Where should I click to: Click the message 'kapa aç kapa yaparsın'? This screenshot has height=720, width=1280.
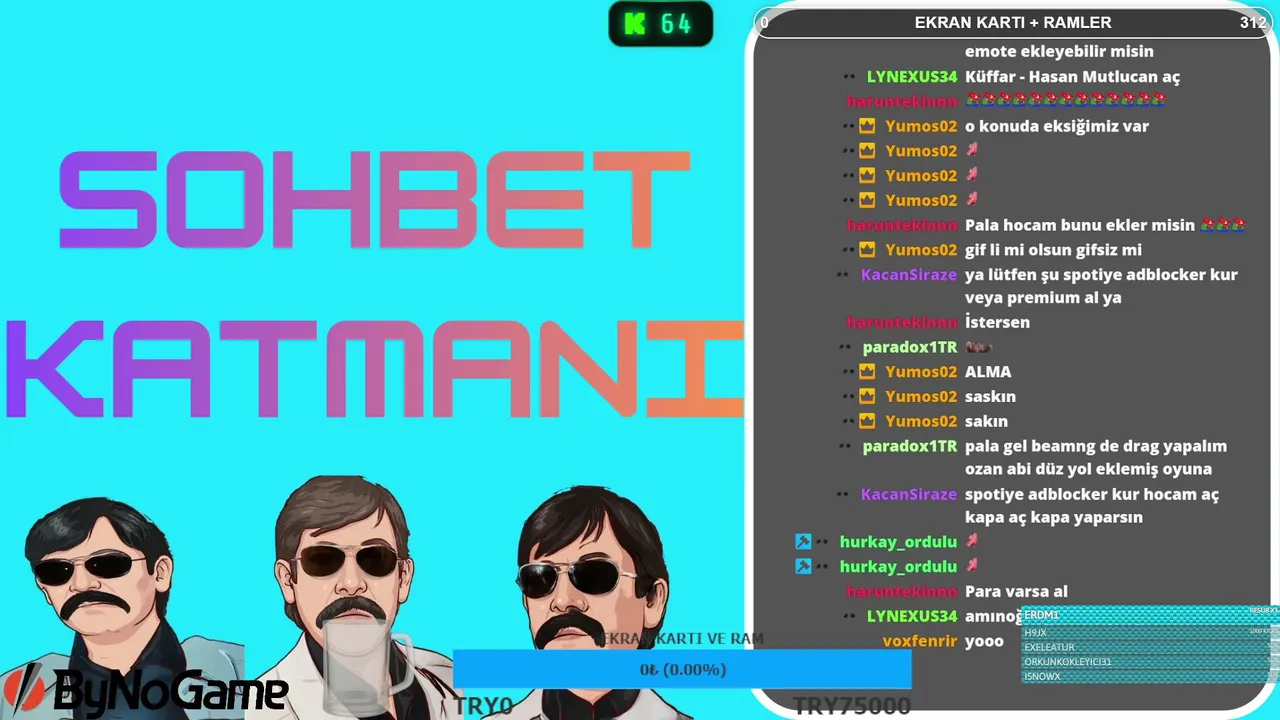coord(1054,518)
